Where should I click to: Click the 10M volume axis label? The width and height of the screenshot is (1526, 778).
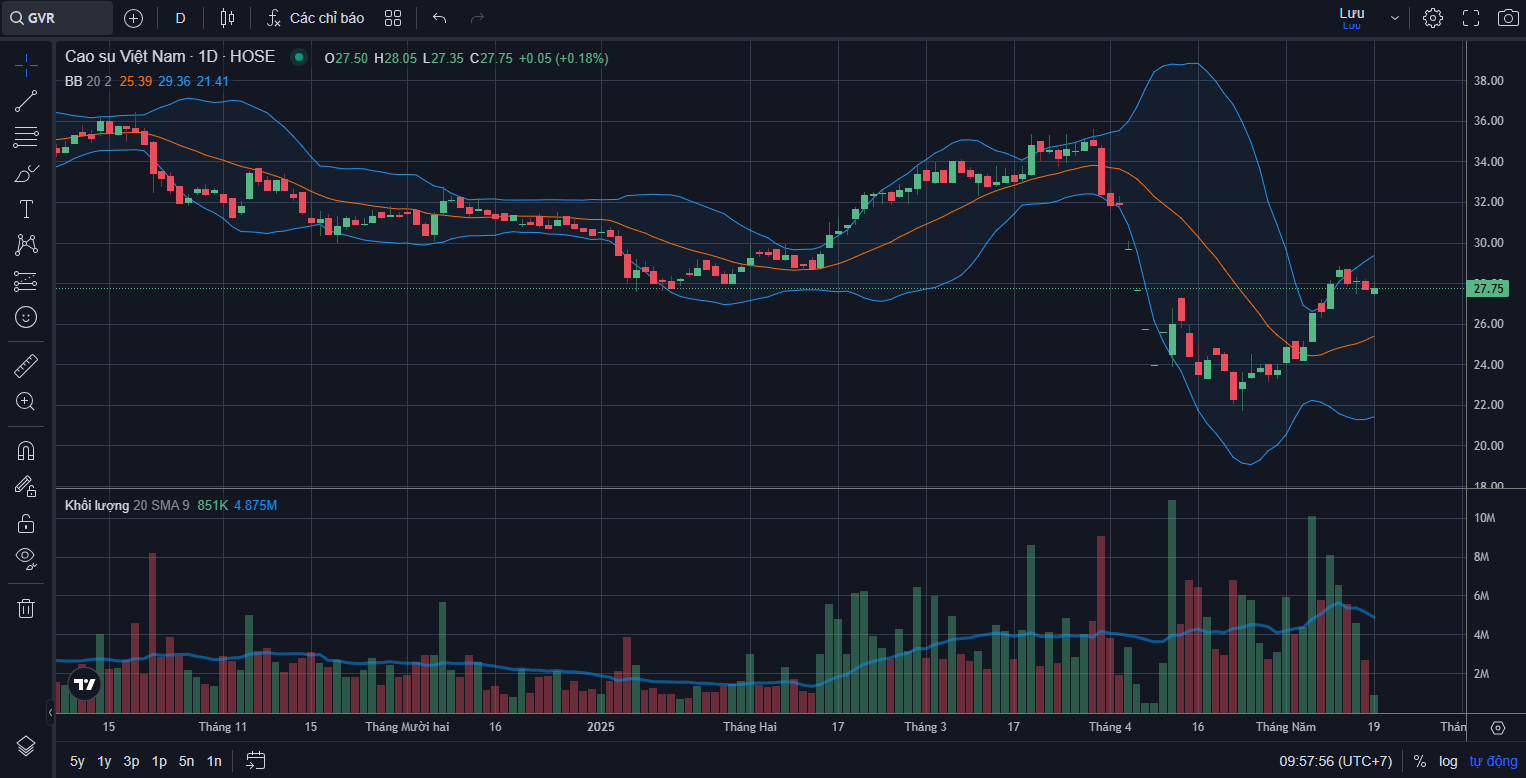(x=1485, y=518)
